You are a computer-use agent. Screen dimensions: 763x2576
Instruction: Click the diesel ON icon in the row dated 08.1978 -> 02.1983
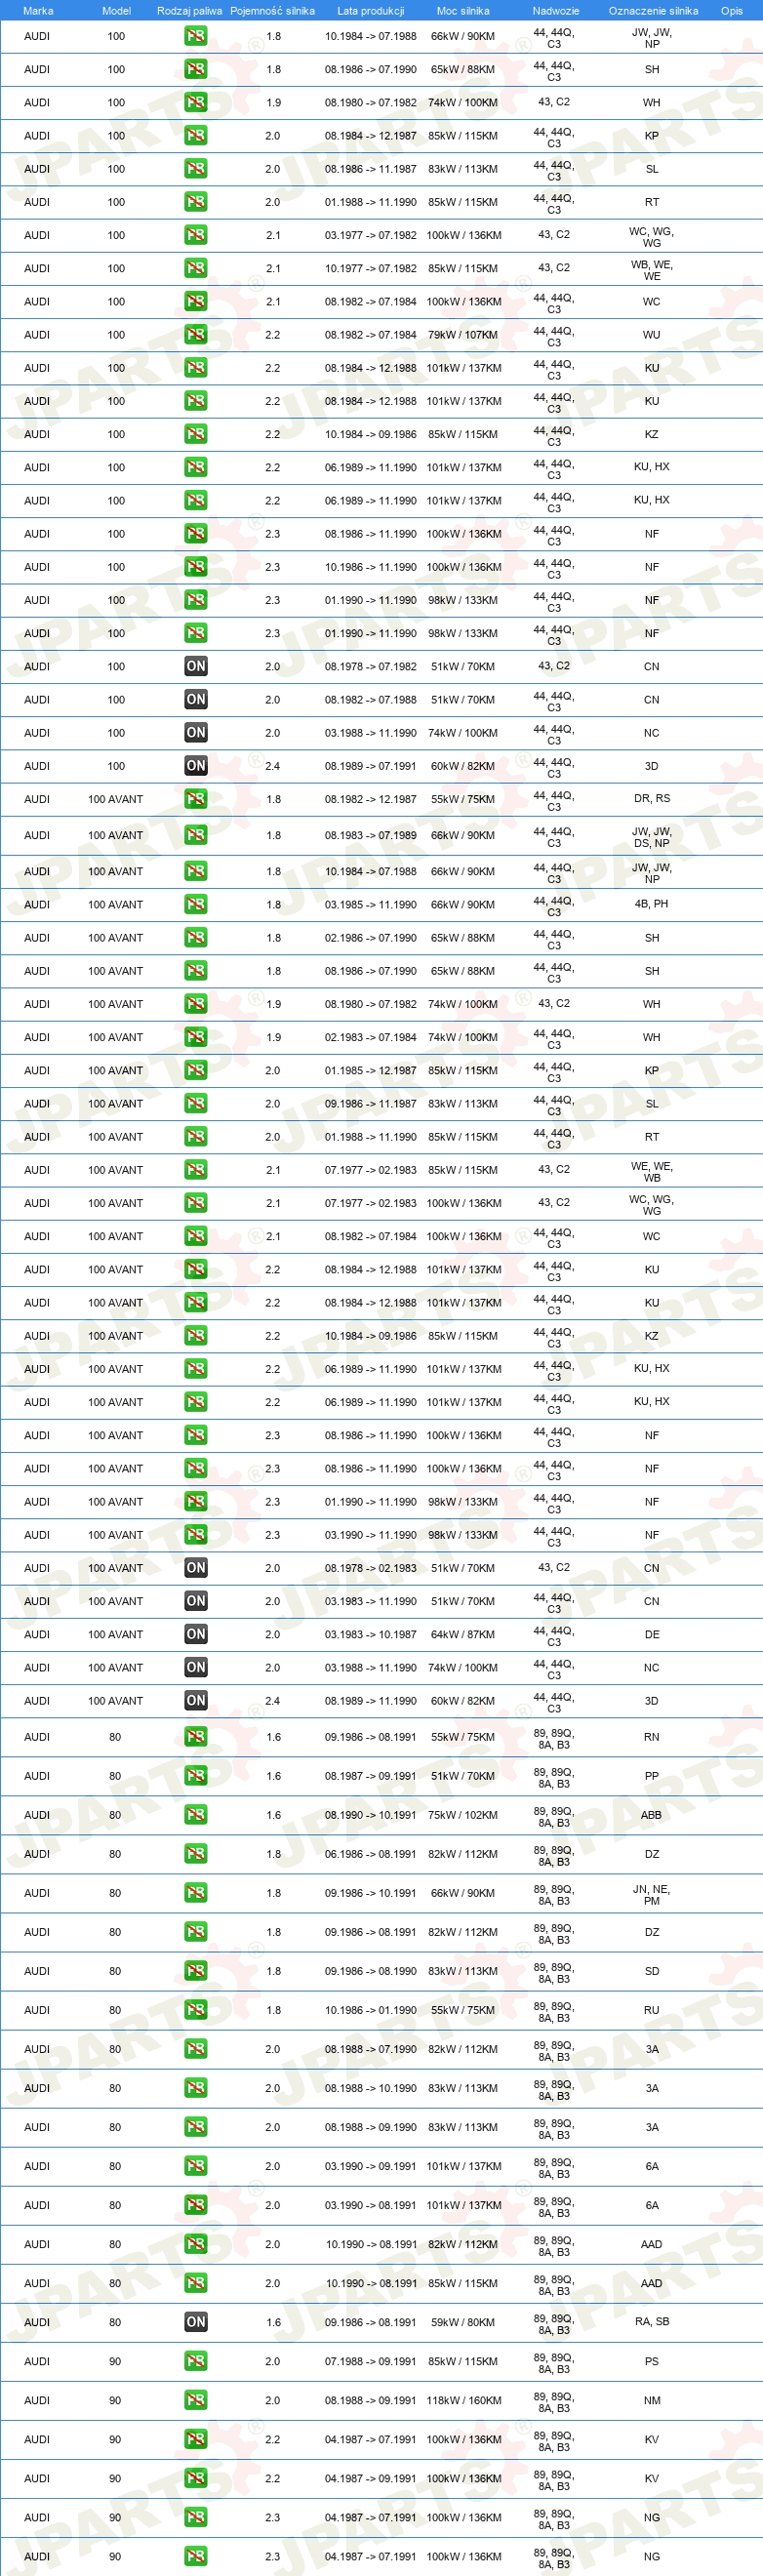[196, 1568]
